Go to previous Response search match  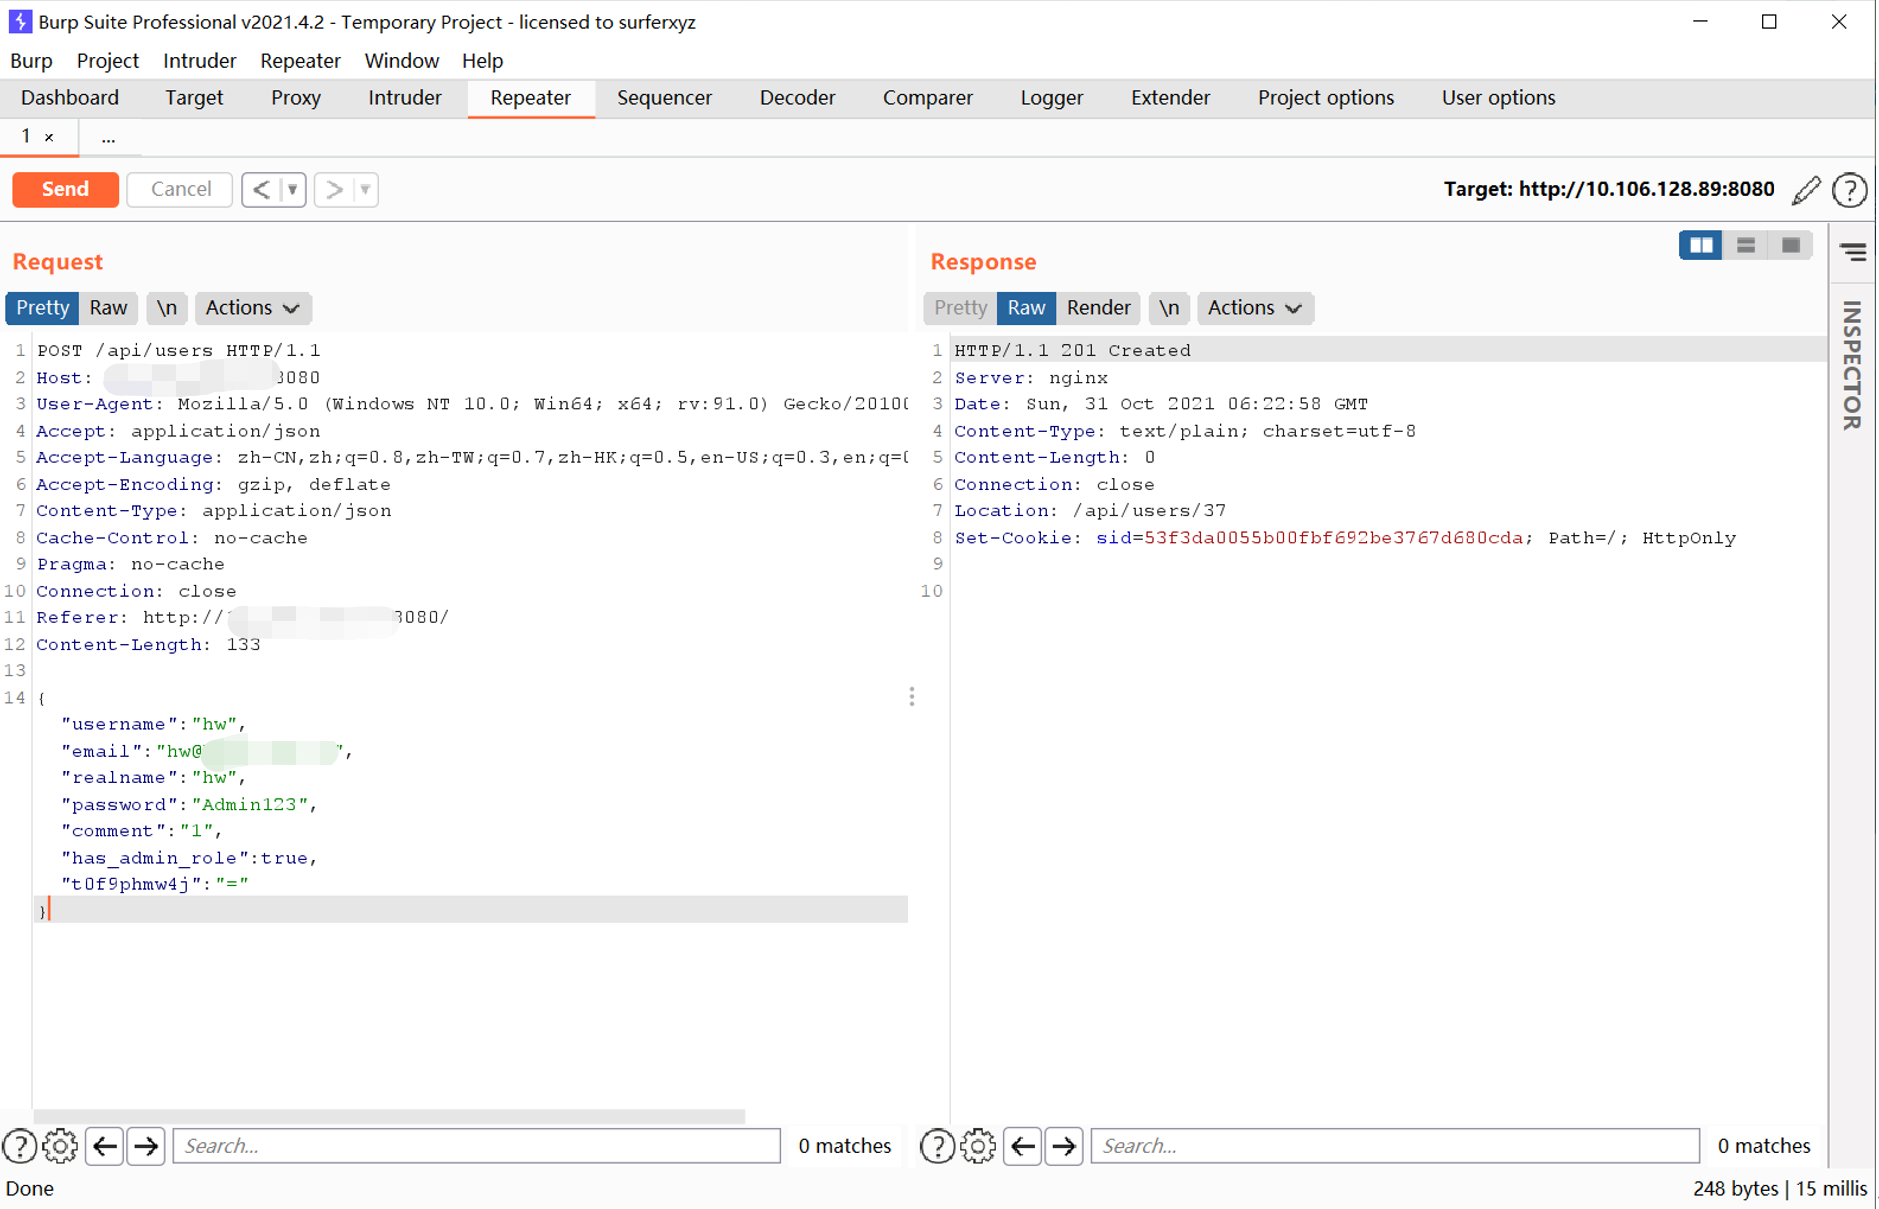(x=1022, y=1146)
